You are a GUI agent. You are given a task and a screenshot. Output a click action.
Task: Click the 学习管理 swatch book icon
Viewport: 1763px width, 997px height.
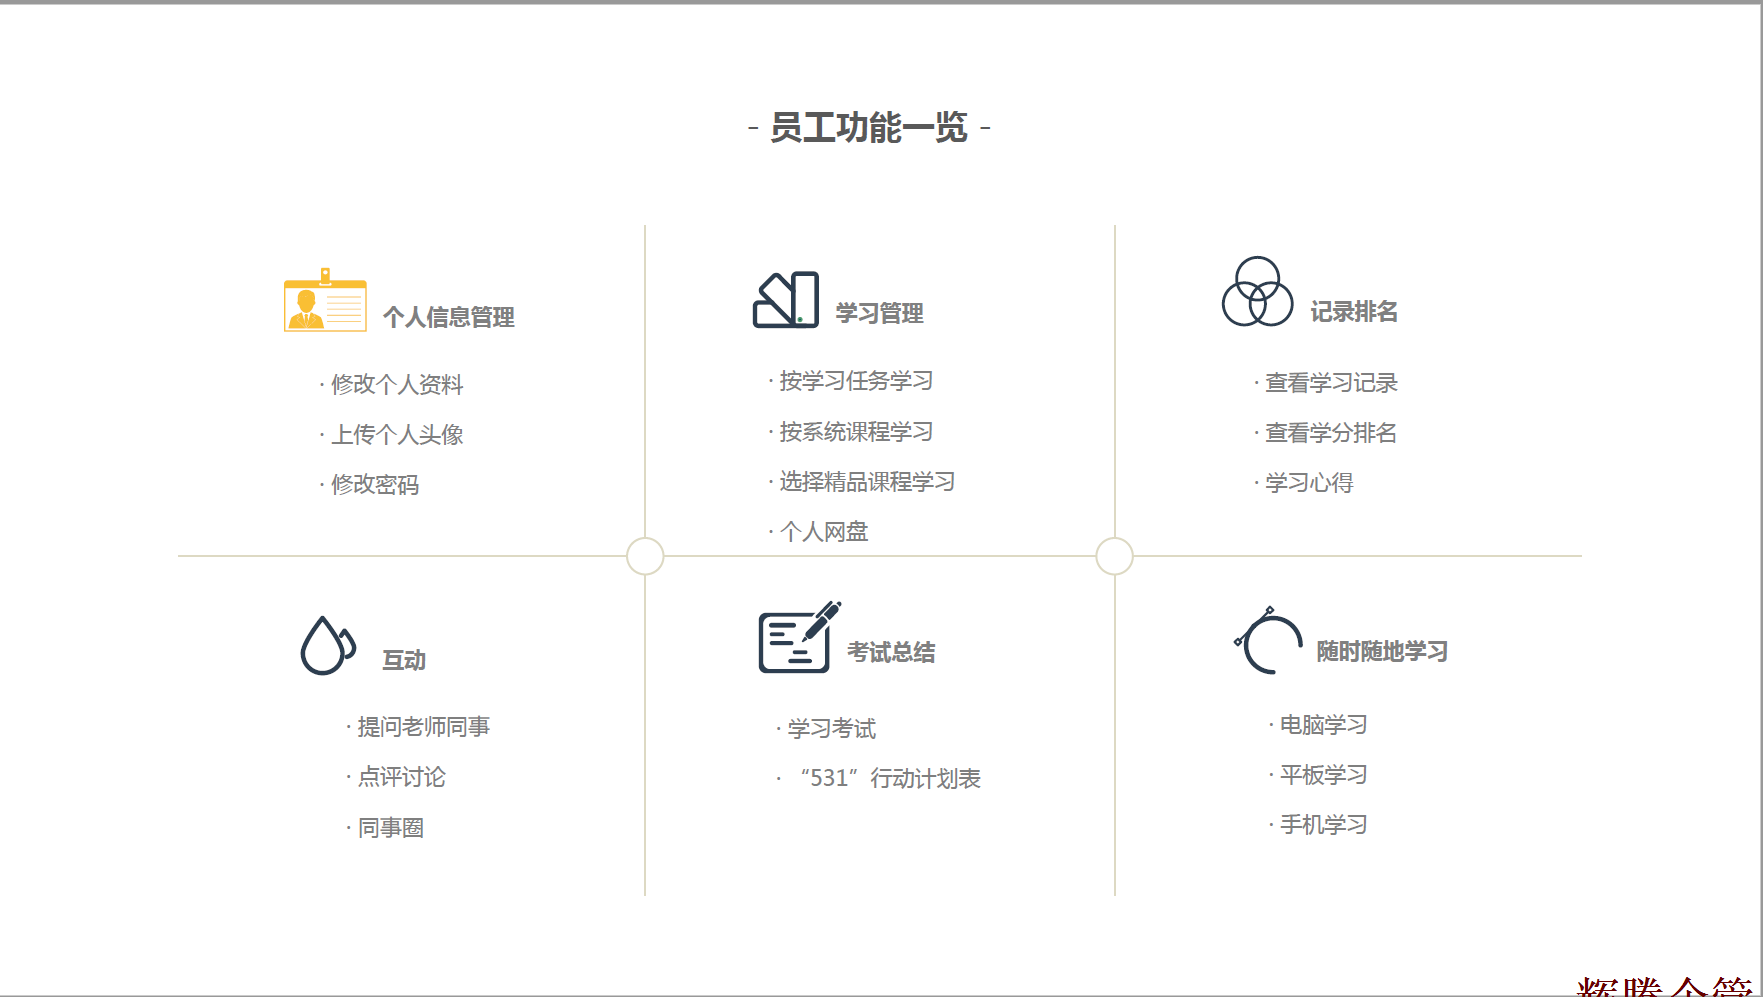tap(786, 300)
